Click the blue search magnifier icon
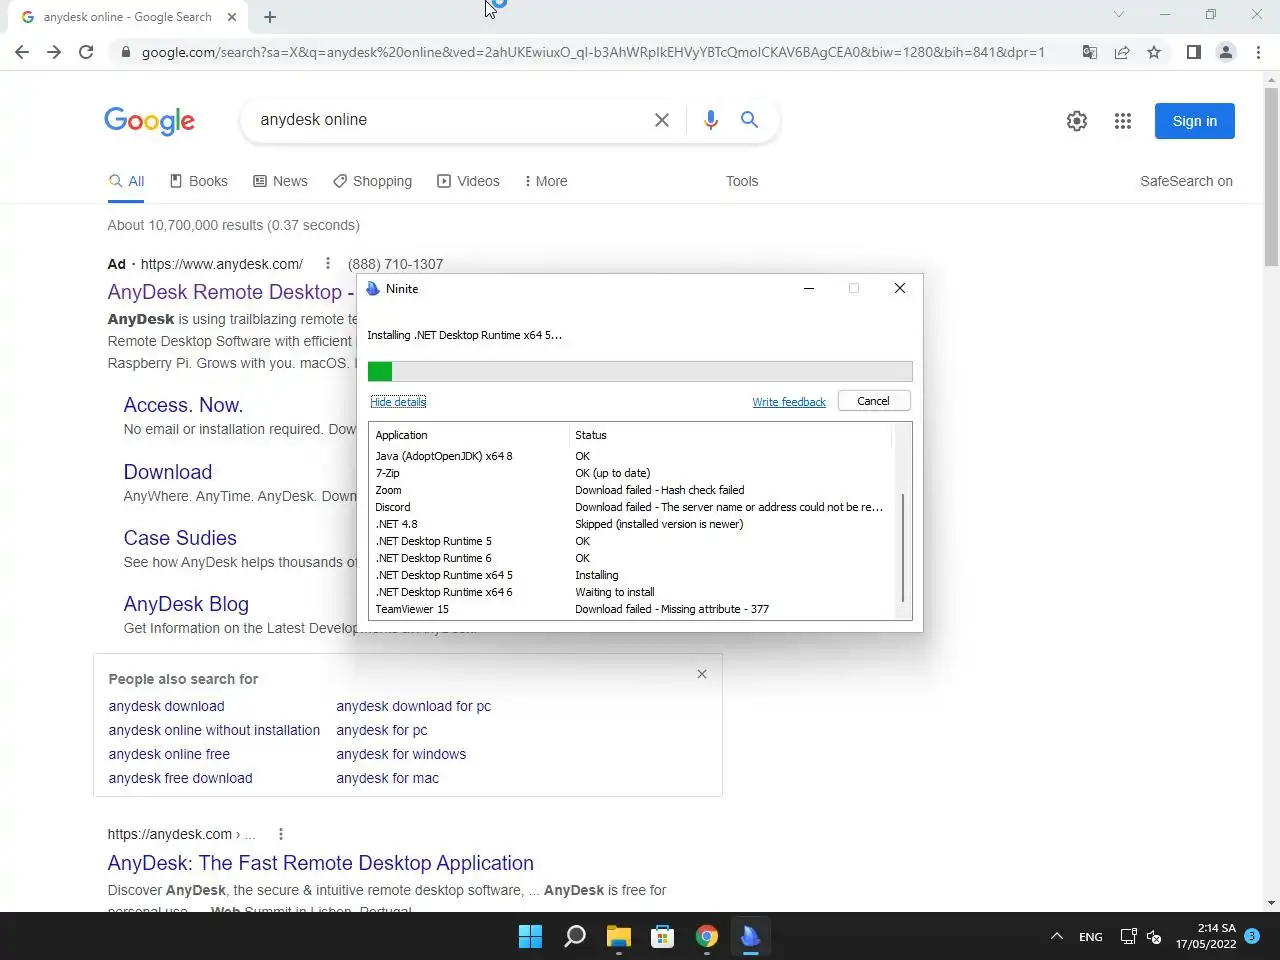Screen dimensions: 1280x960 pos(749,120)
